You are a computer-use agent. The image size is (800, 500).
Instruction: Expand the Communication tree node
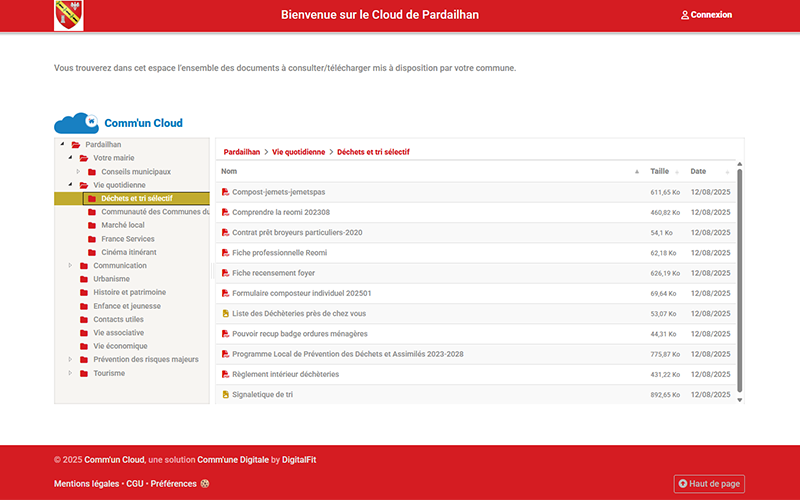point(70,265)
